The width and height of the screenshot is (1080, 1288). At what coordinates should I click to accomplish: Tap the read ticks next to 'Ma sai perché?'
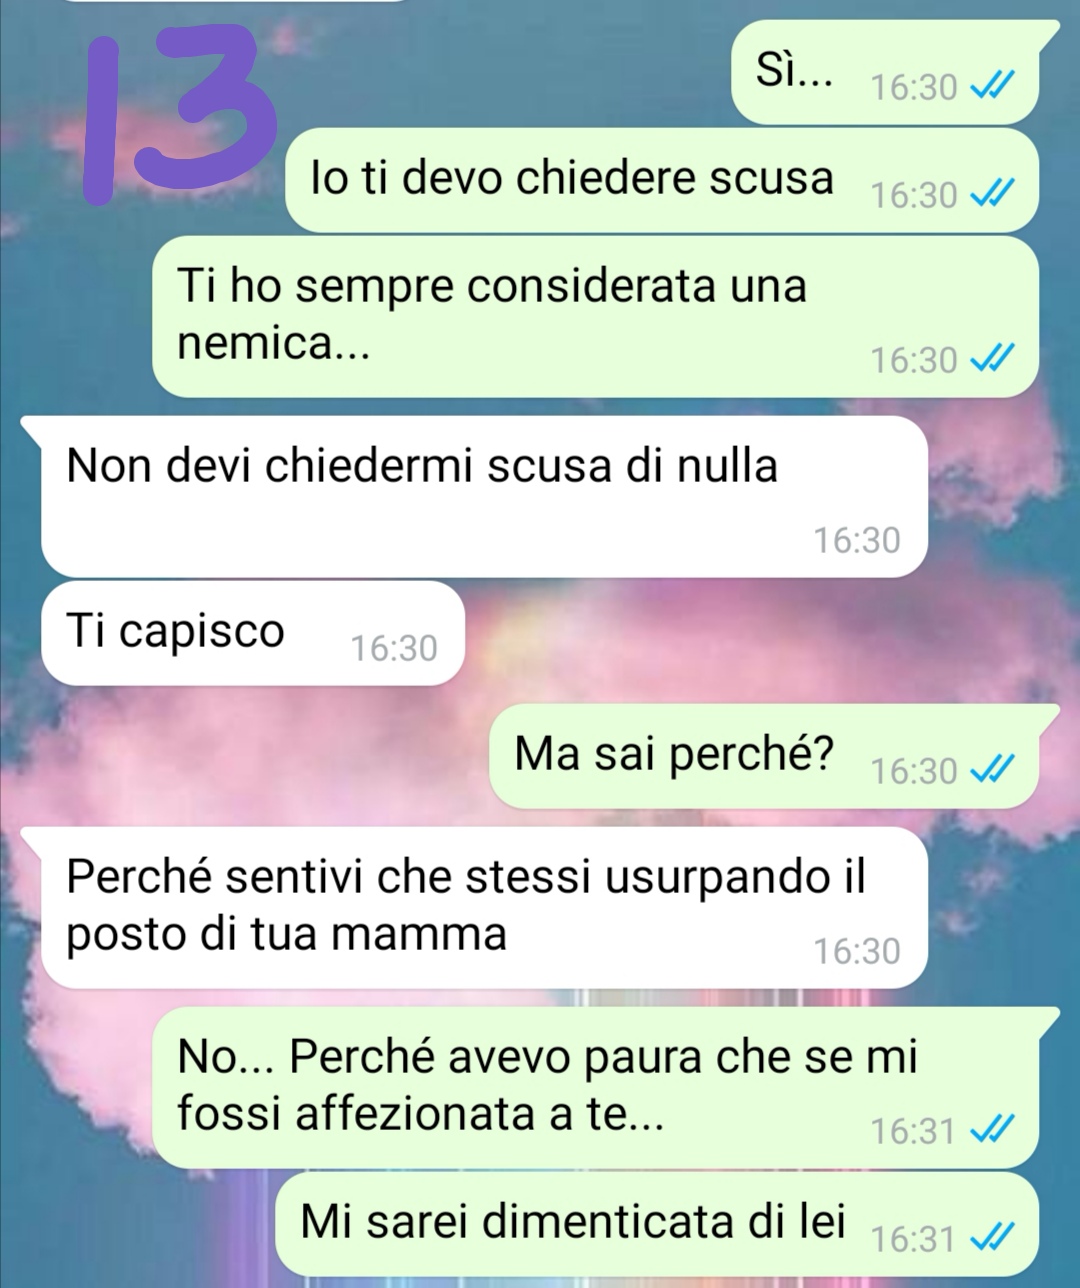pos(993,771)
